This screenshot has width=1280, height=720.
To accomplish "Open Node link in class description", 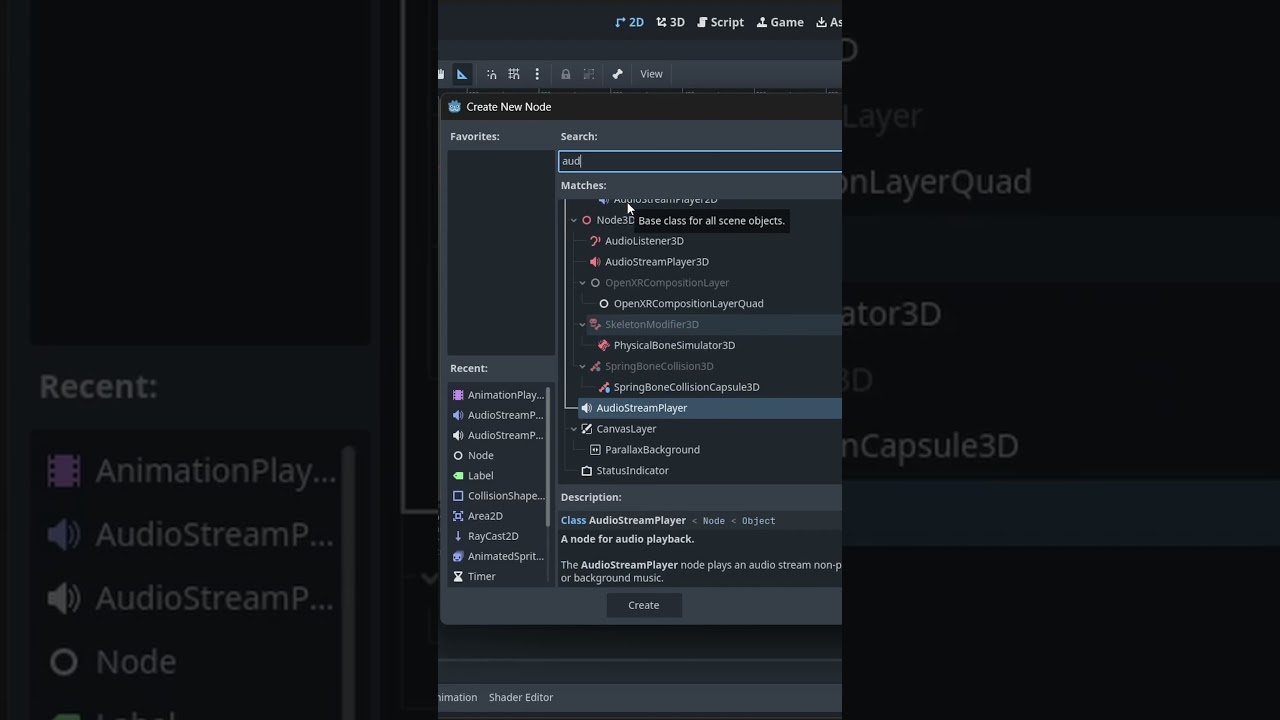I will (714, 521).
